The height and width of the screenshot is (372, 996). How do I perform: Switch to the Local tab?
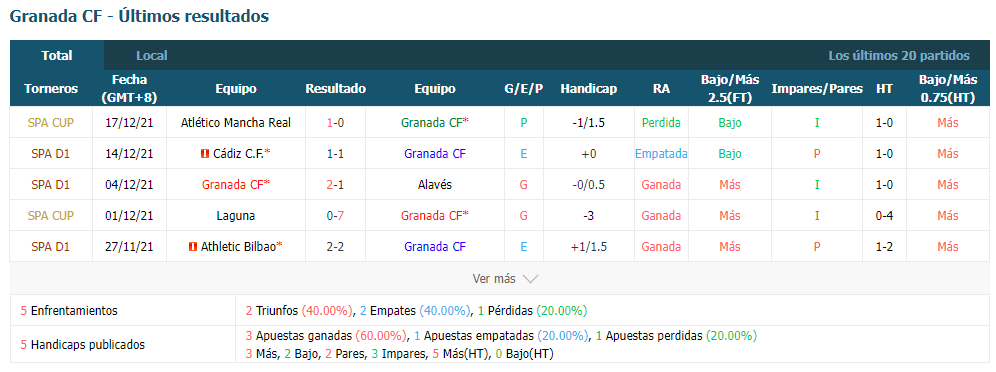coord(152,56)
